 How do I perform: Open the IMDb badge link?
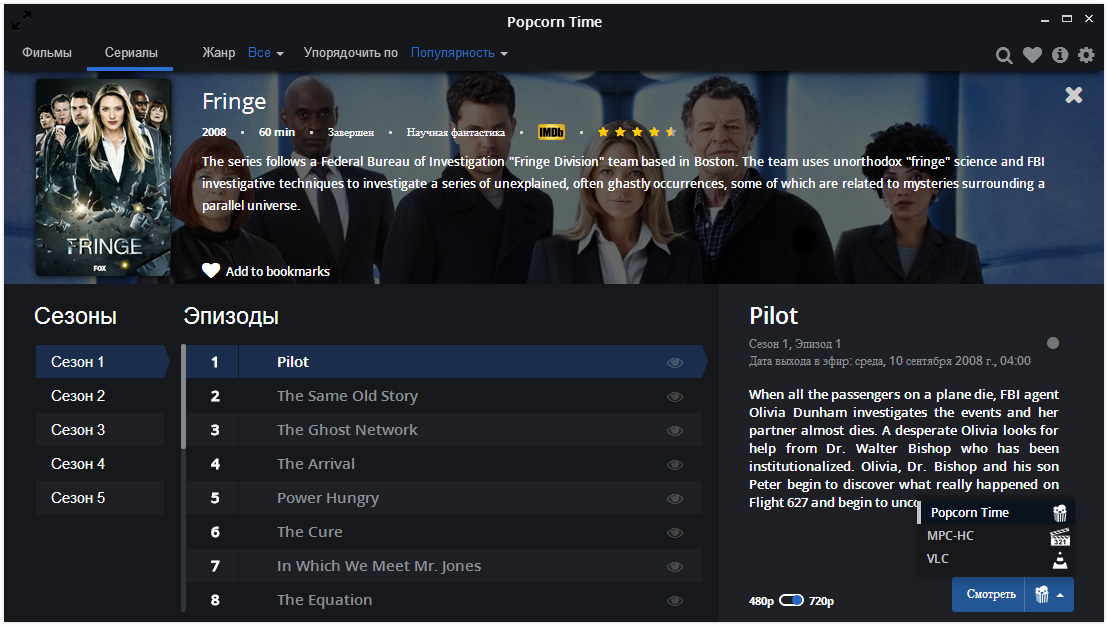point(551,132)
